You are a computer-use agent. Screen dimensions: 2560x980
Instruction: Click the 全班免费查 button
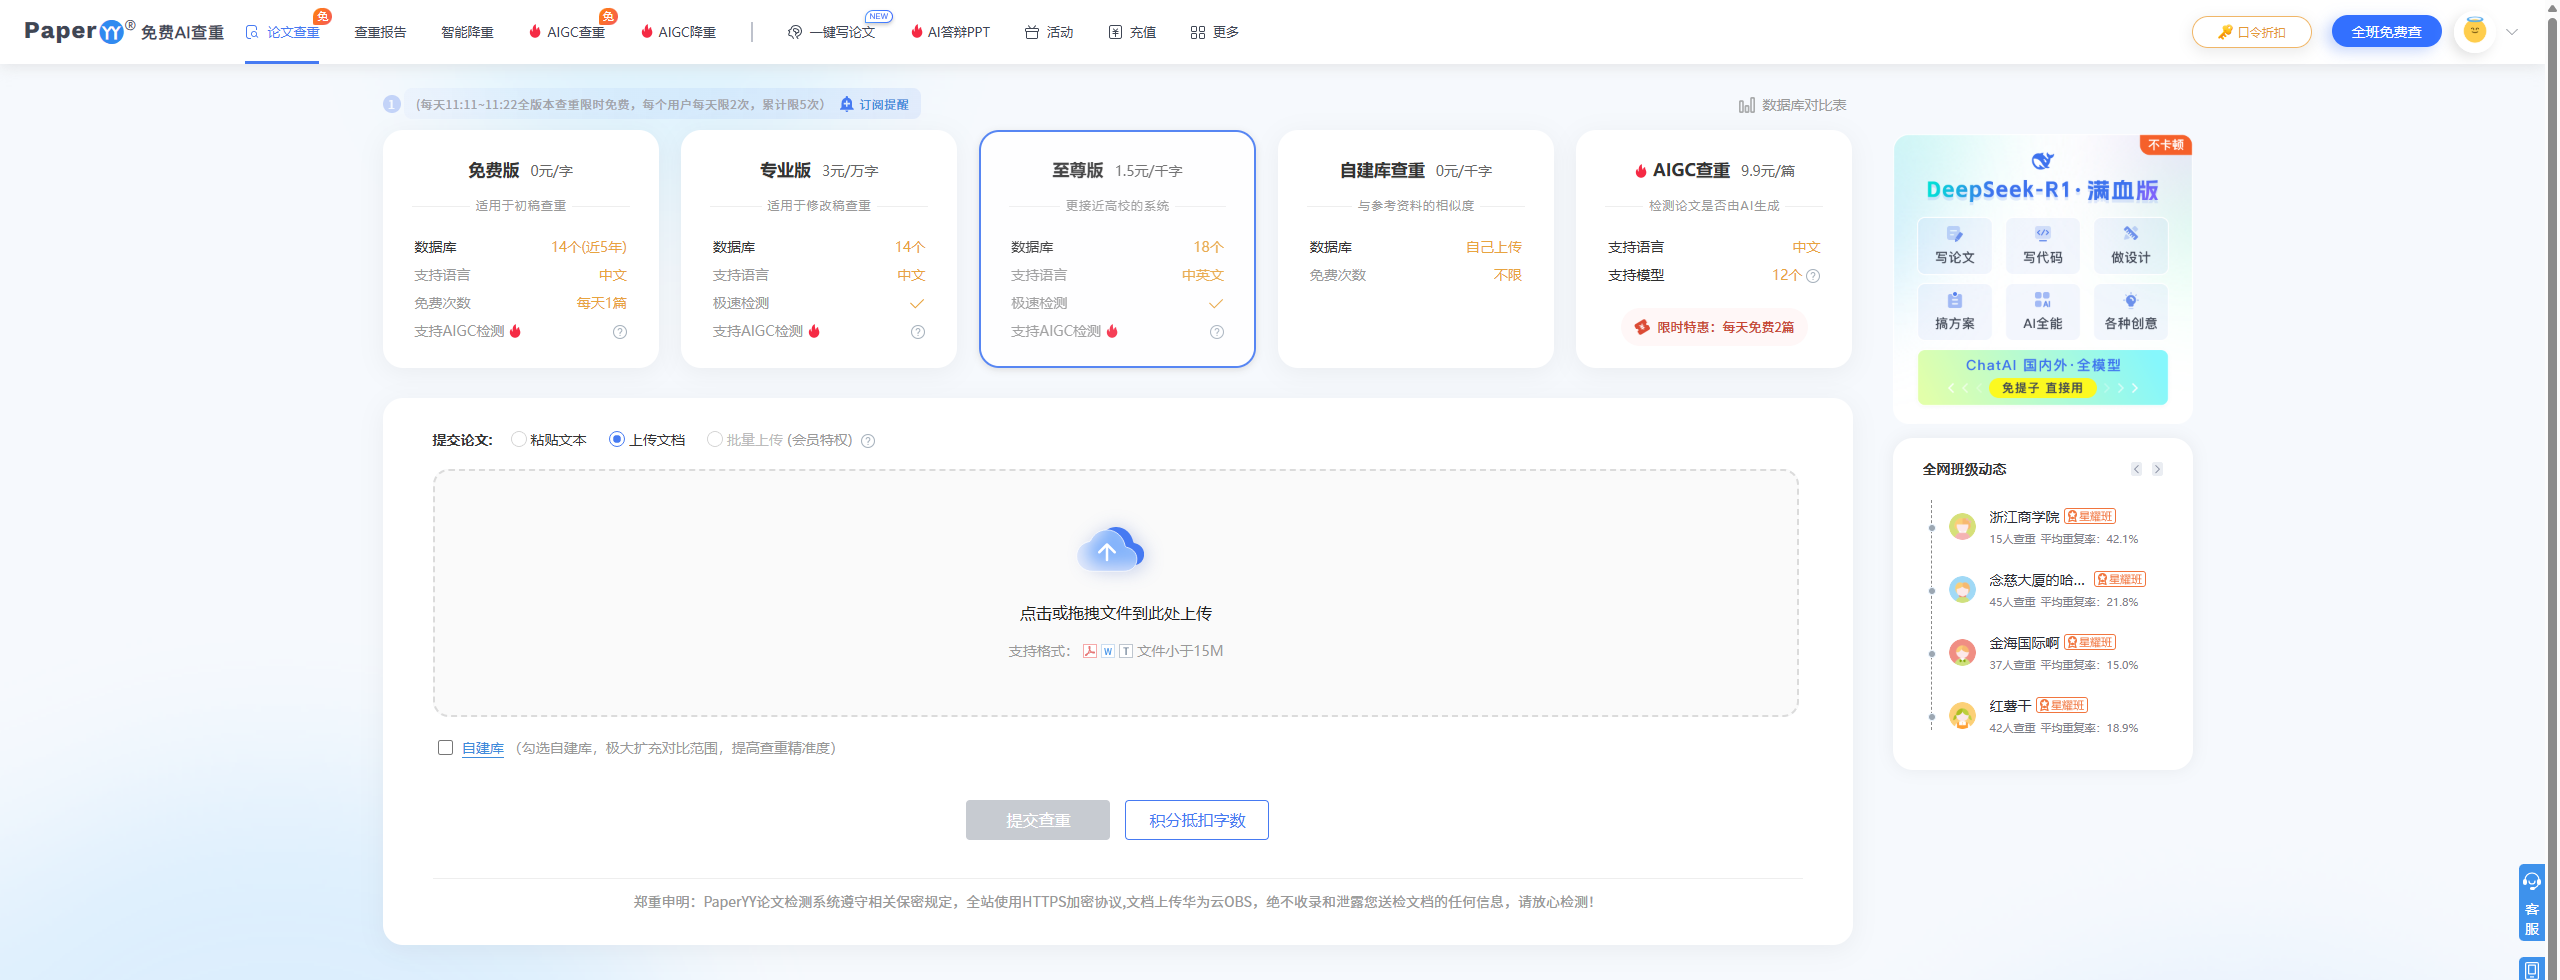click(x=2386, y=32)
